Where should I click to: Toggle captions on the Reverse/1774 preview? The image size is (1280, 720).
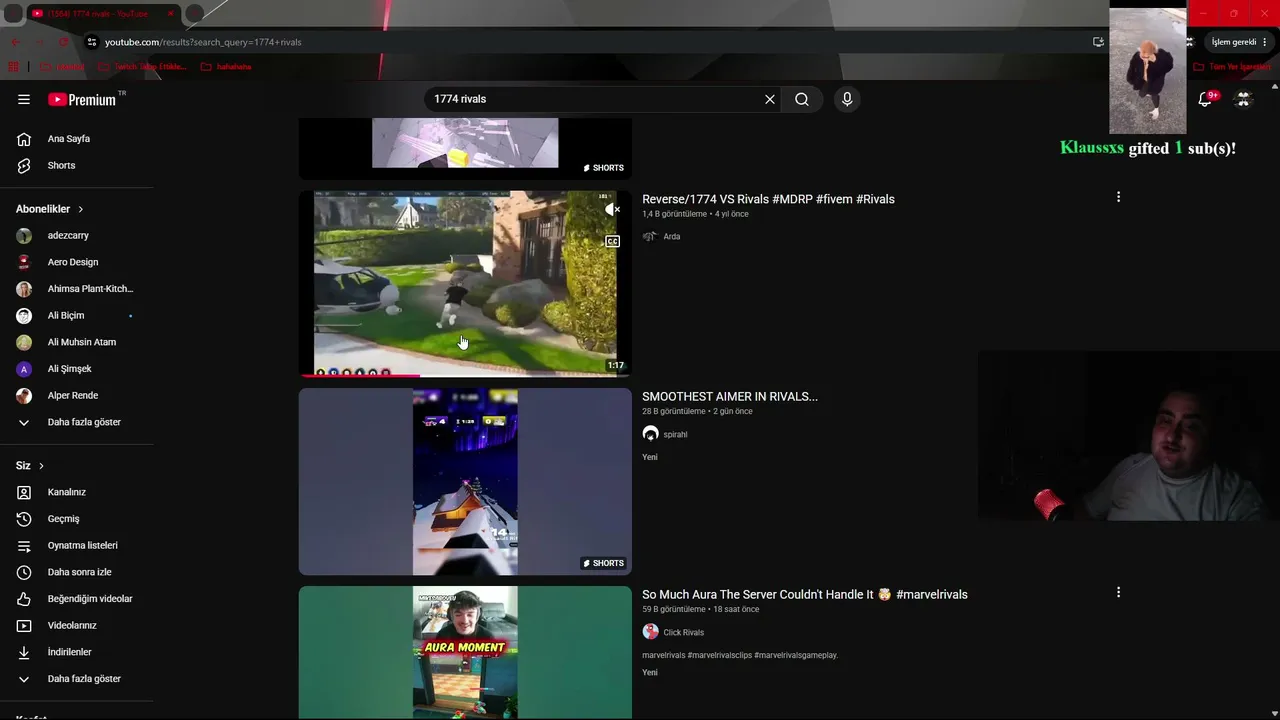612,241
